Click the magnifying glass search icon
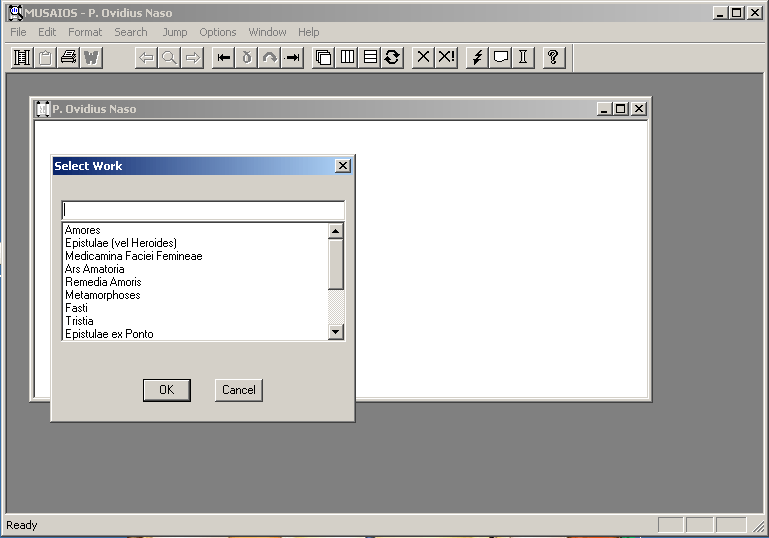Viewport: 769px width, 538px height. point(169,57)
